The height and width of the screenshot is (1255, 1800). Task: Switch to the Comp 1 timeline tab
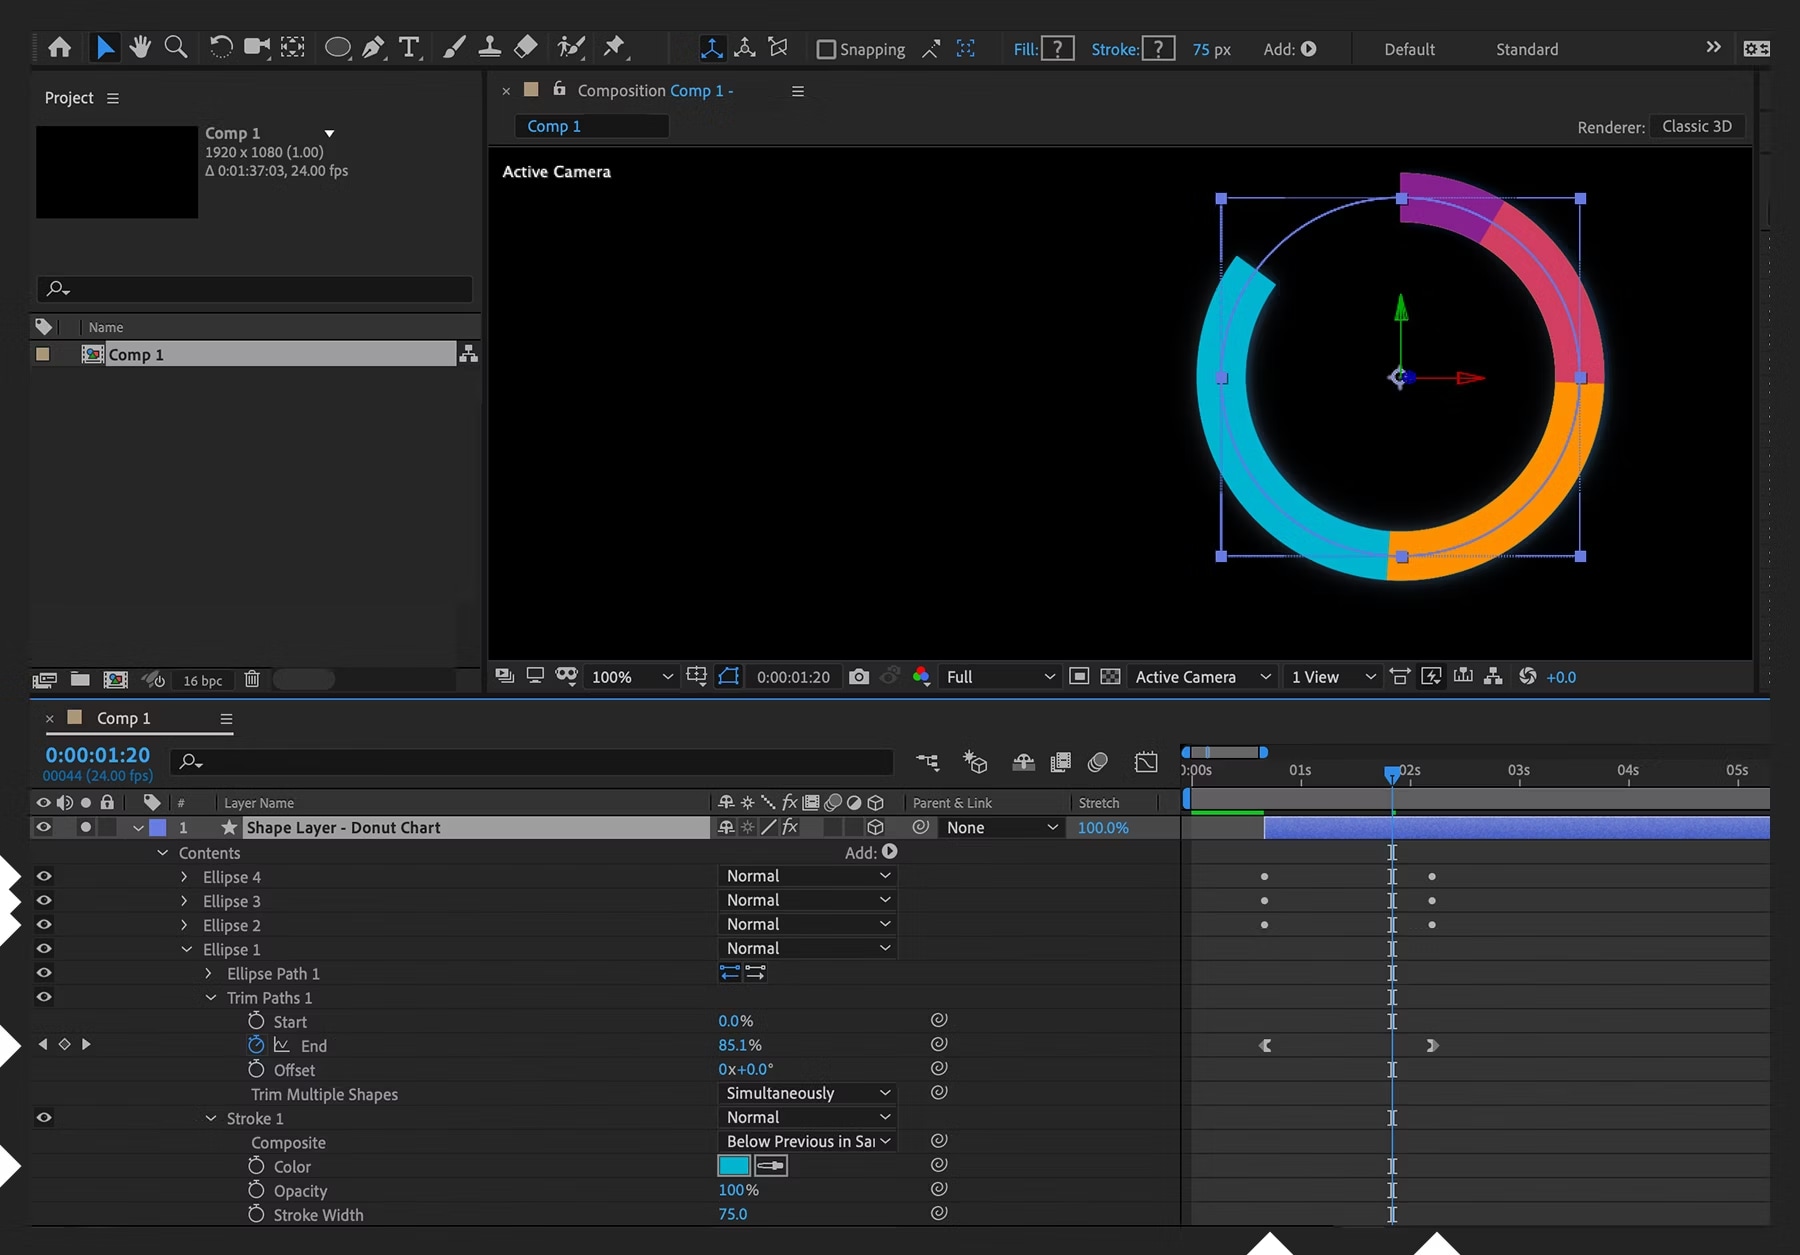pos(124,718)
